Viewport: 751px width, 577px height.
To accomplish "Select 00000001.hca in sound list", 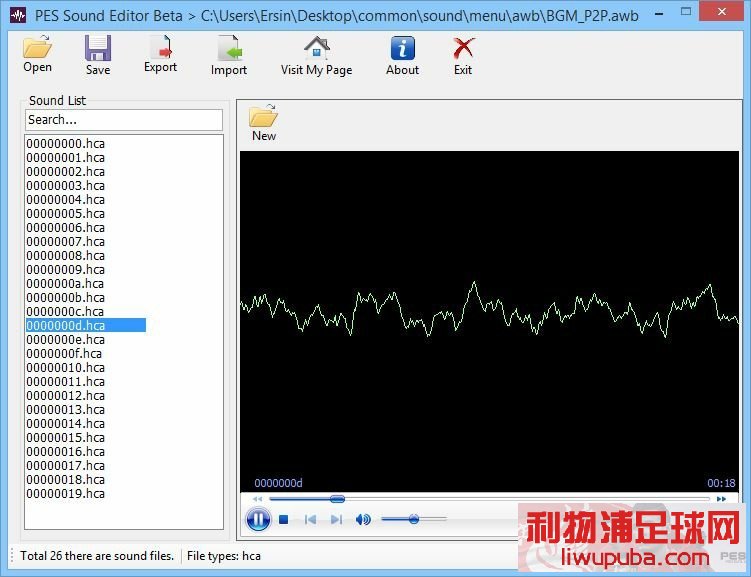I will click(66, 158).
